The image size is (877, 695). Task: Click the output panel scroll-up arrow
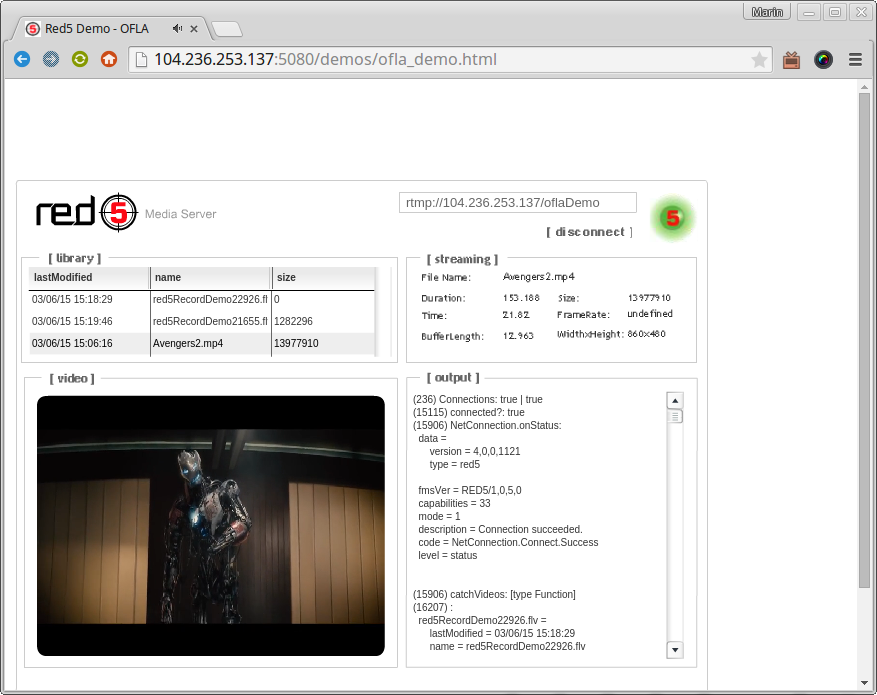click(675, 400)
